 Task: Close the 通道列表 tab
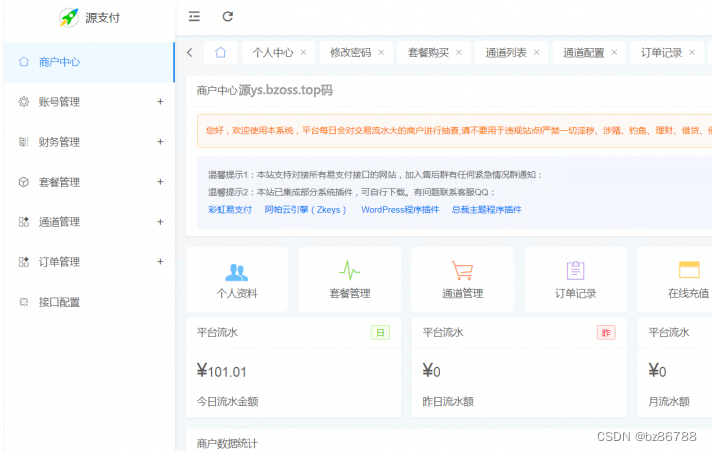536,53
